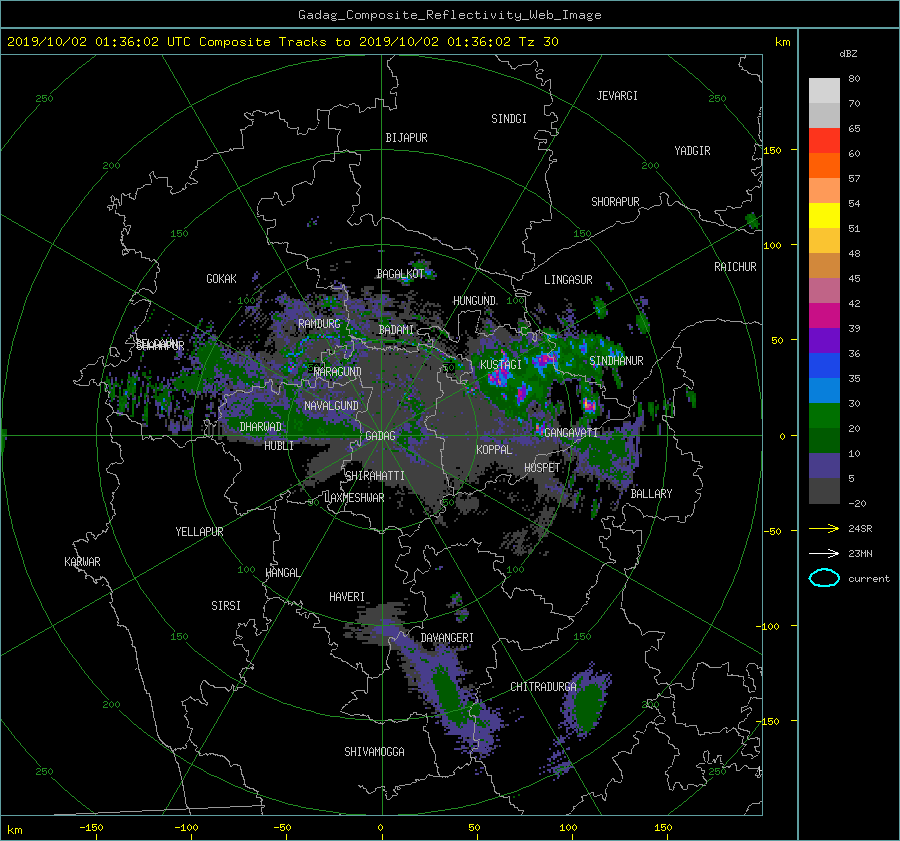Viewport: 900px width, 841px height.
Task: Click the HUBLI city label
Action: (x=279, y=446)
